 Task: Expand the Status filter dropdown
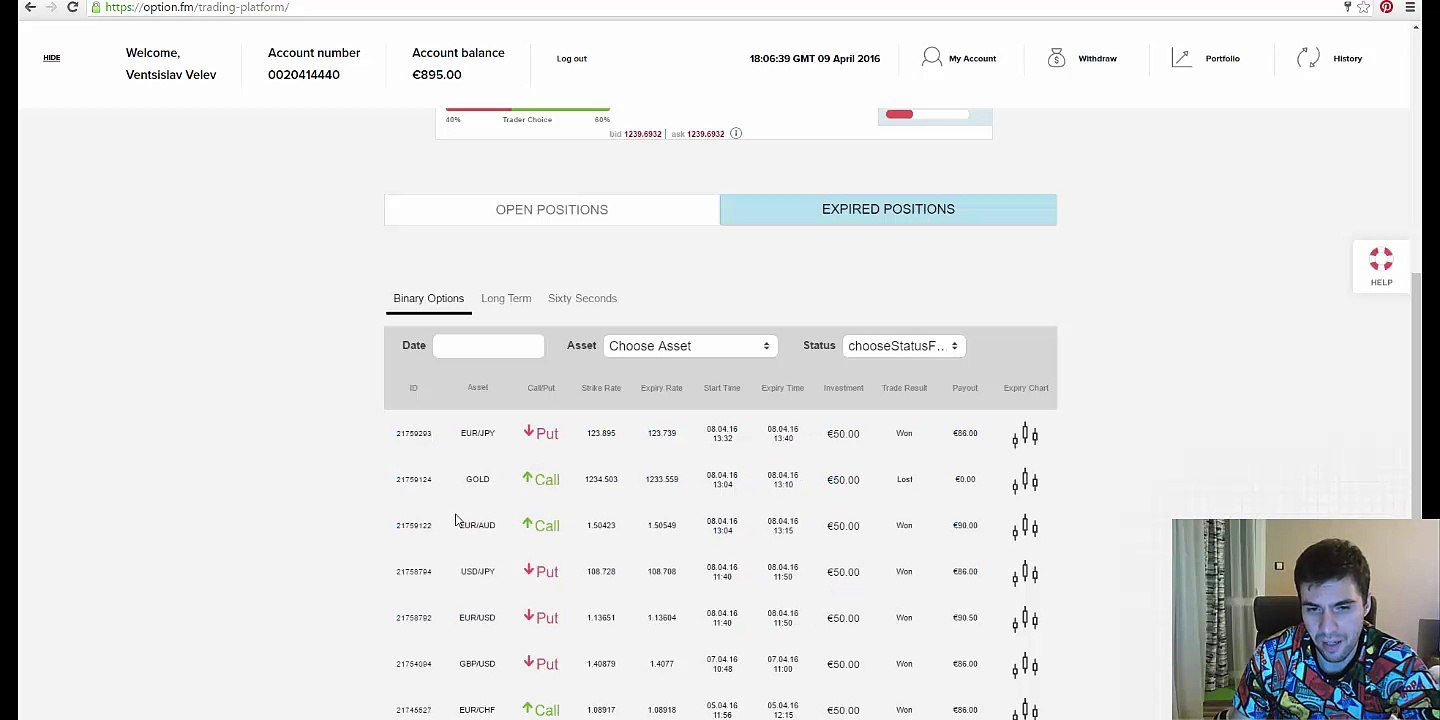tap(903, 346)
